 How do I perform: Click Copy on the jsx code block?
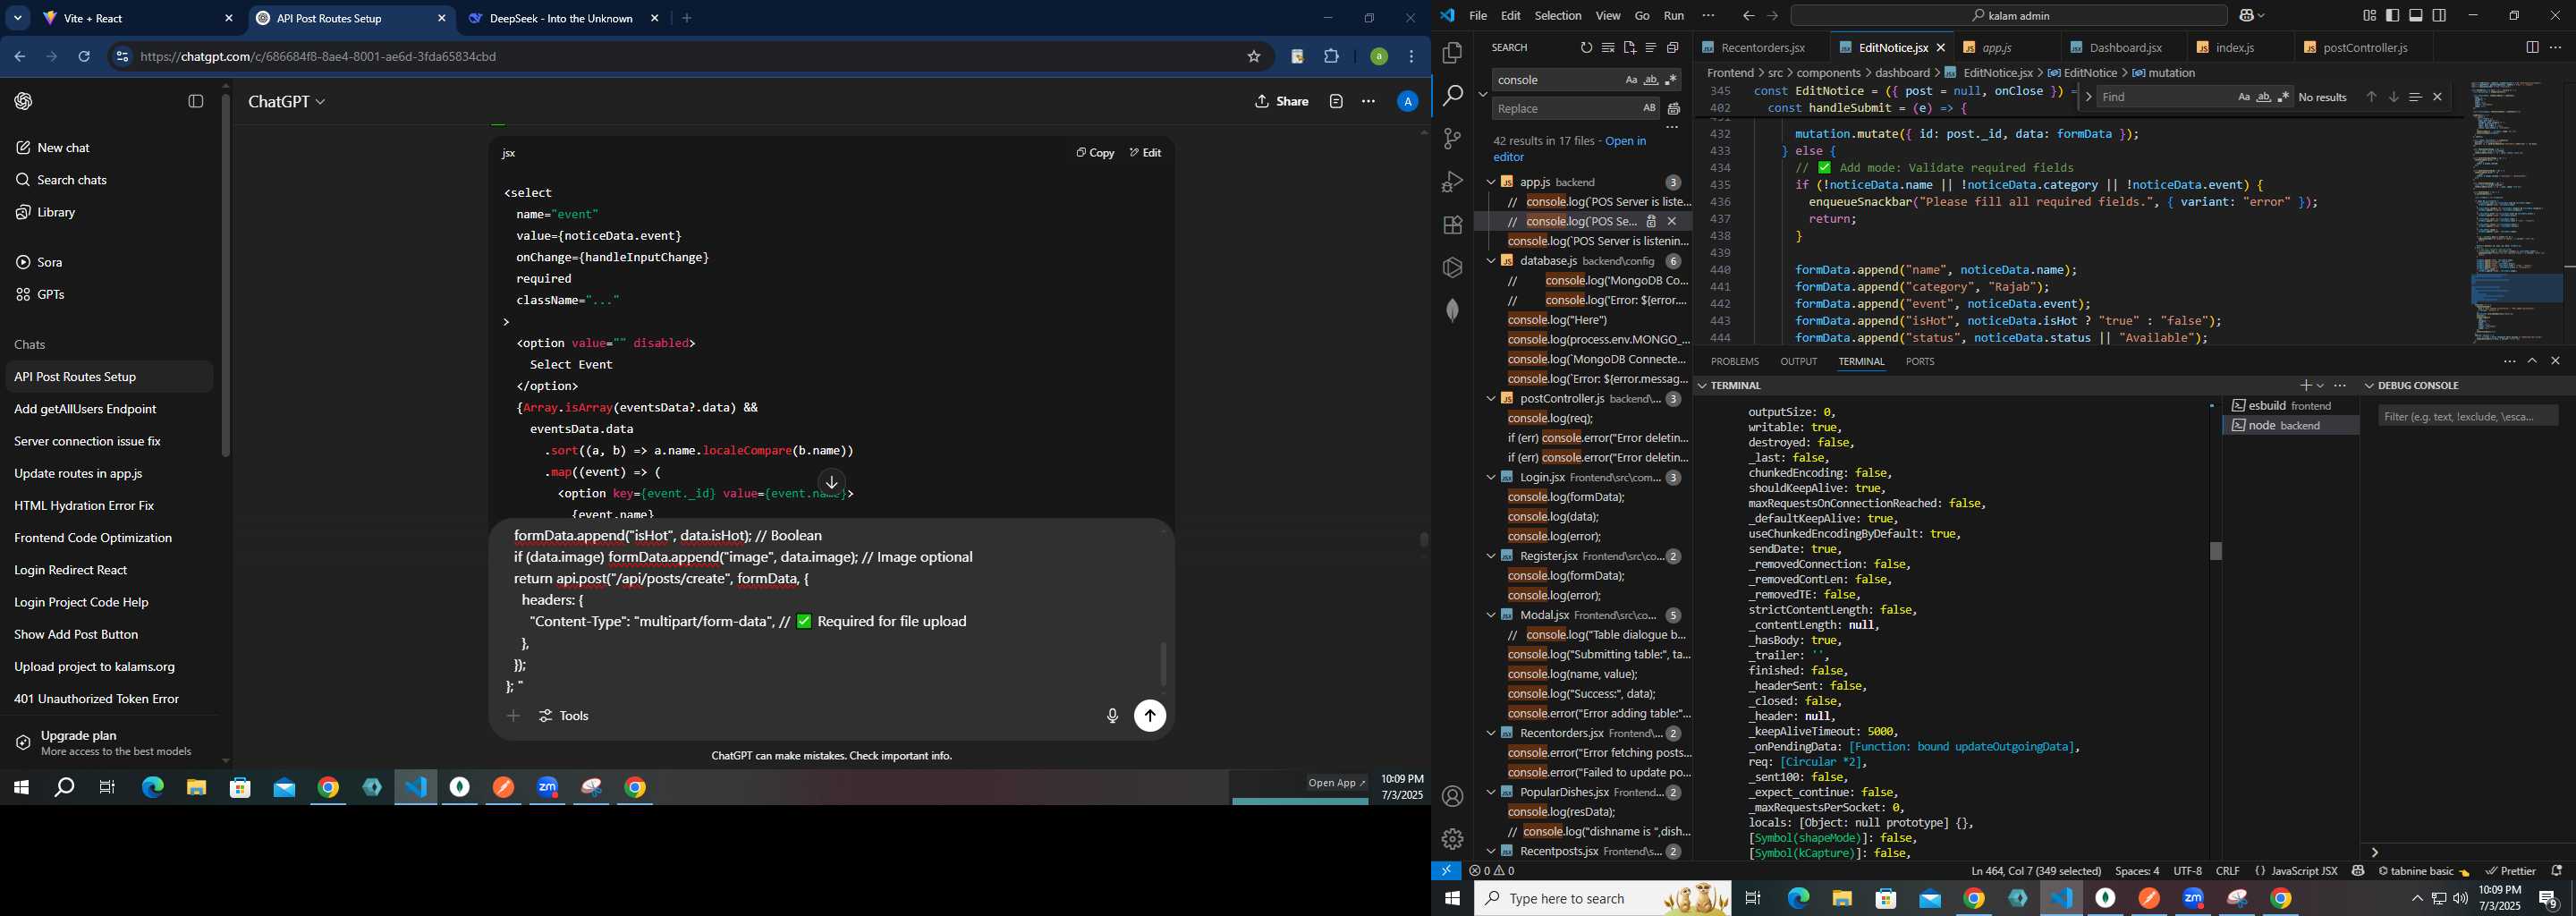(1095, 153)
